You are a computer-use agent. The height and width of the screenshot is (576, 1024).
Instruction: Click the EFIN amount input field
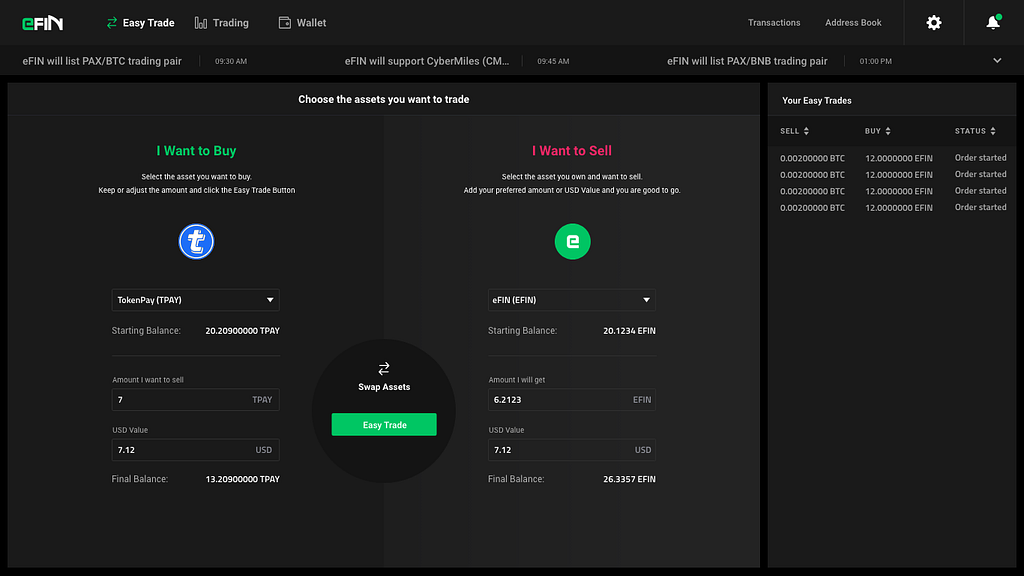pyautogui.click(x=571, y=400)
